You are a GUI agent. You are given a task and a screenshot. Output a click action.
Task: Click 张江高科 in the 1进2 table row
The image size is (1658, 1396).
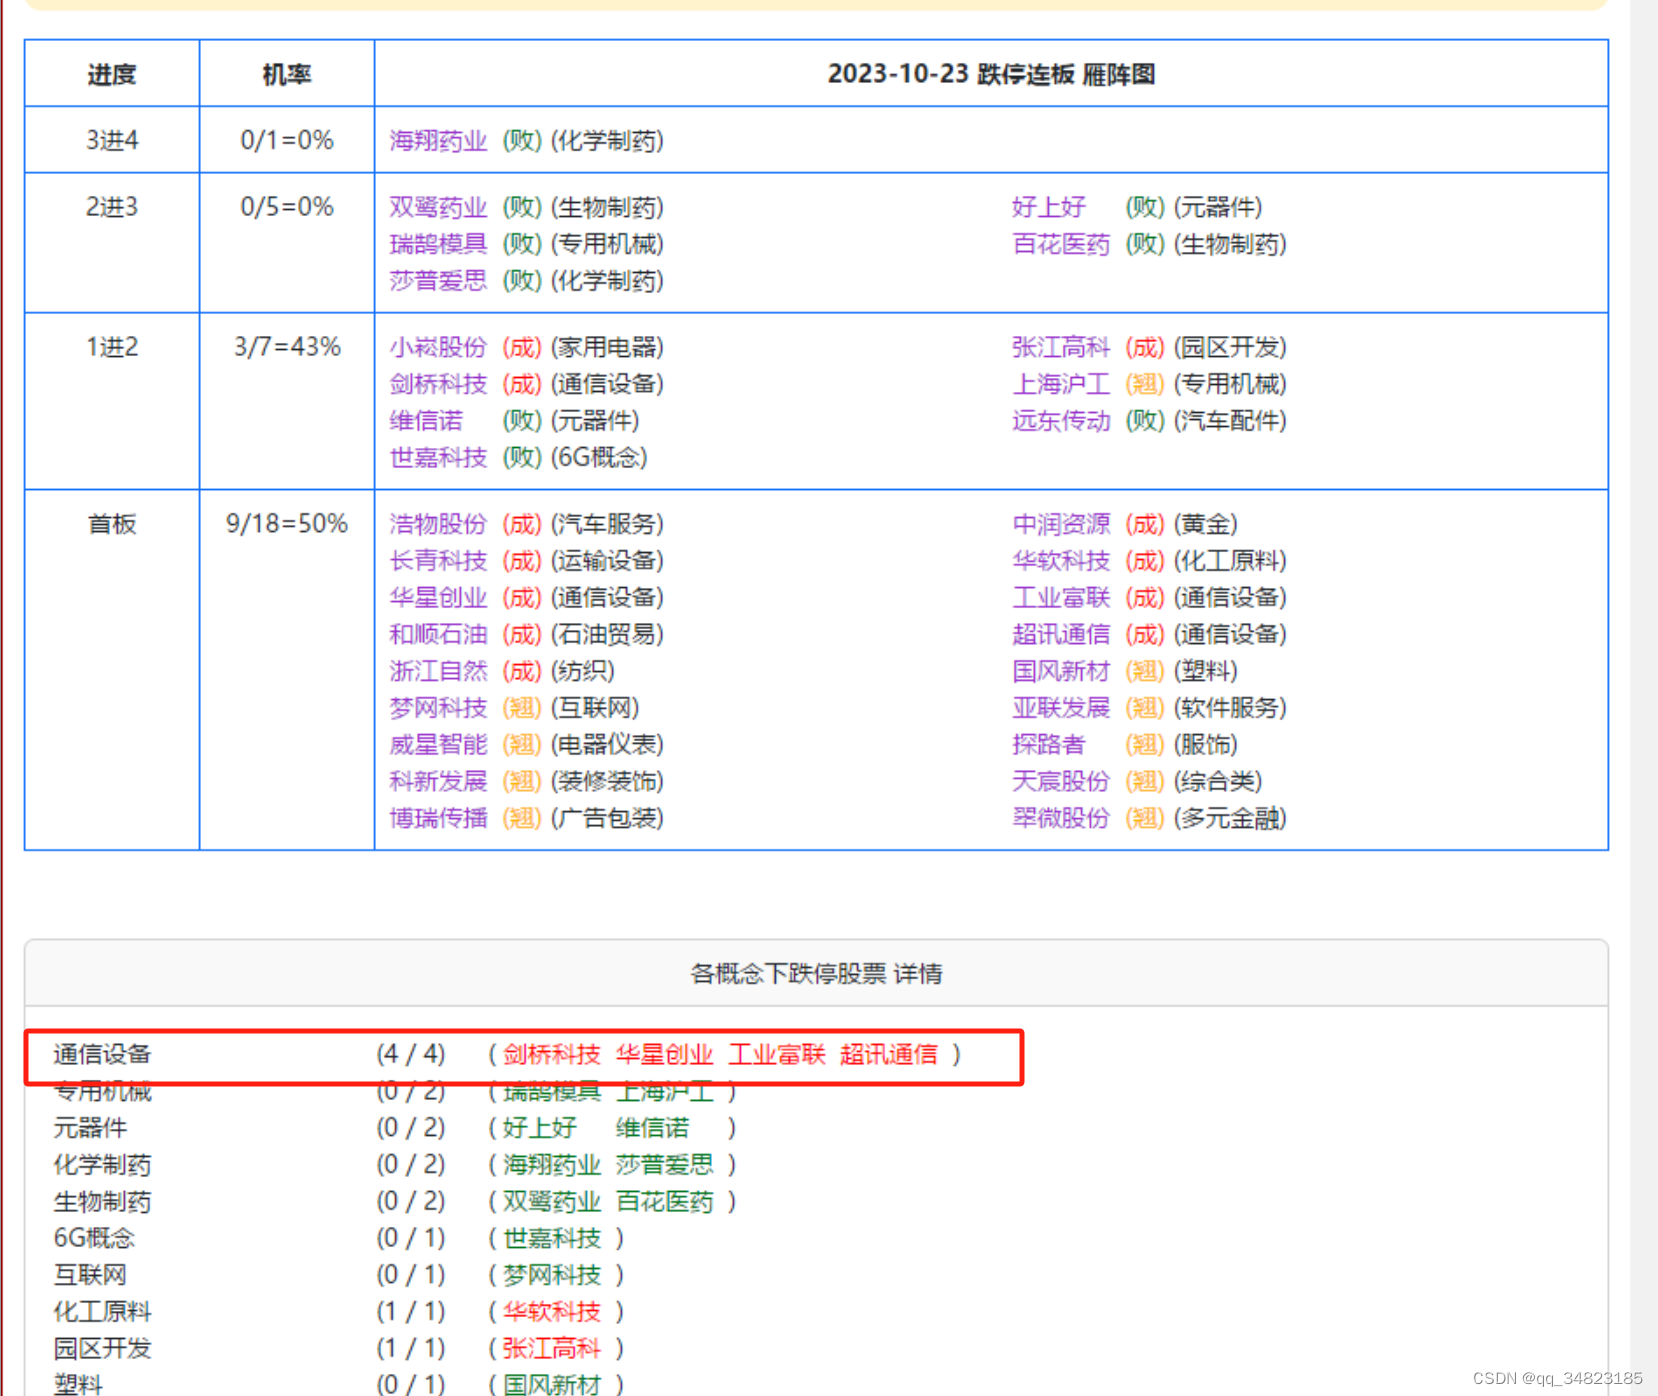pos(1061,347)
